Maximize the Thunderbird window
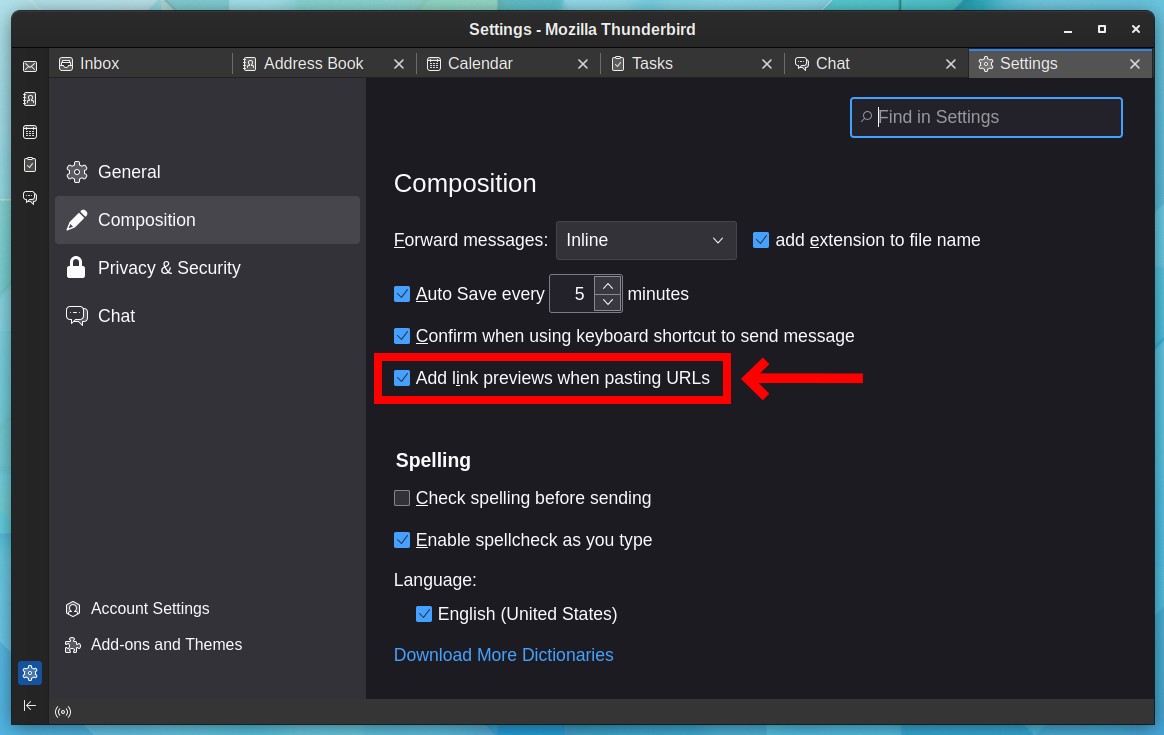Screen dimensions: 1164x735 1102,30
